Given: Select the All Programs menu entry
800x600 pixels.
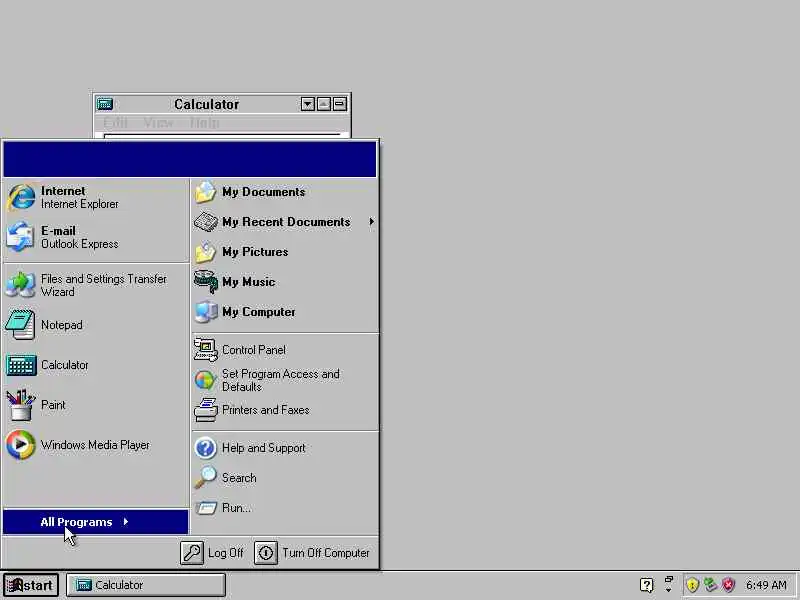Looking at the screenshot, I should pyautogui.click(x=96, y=521).
